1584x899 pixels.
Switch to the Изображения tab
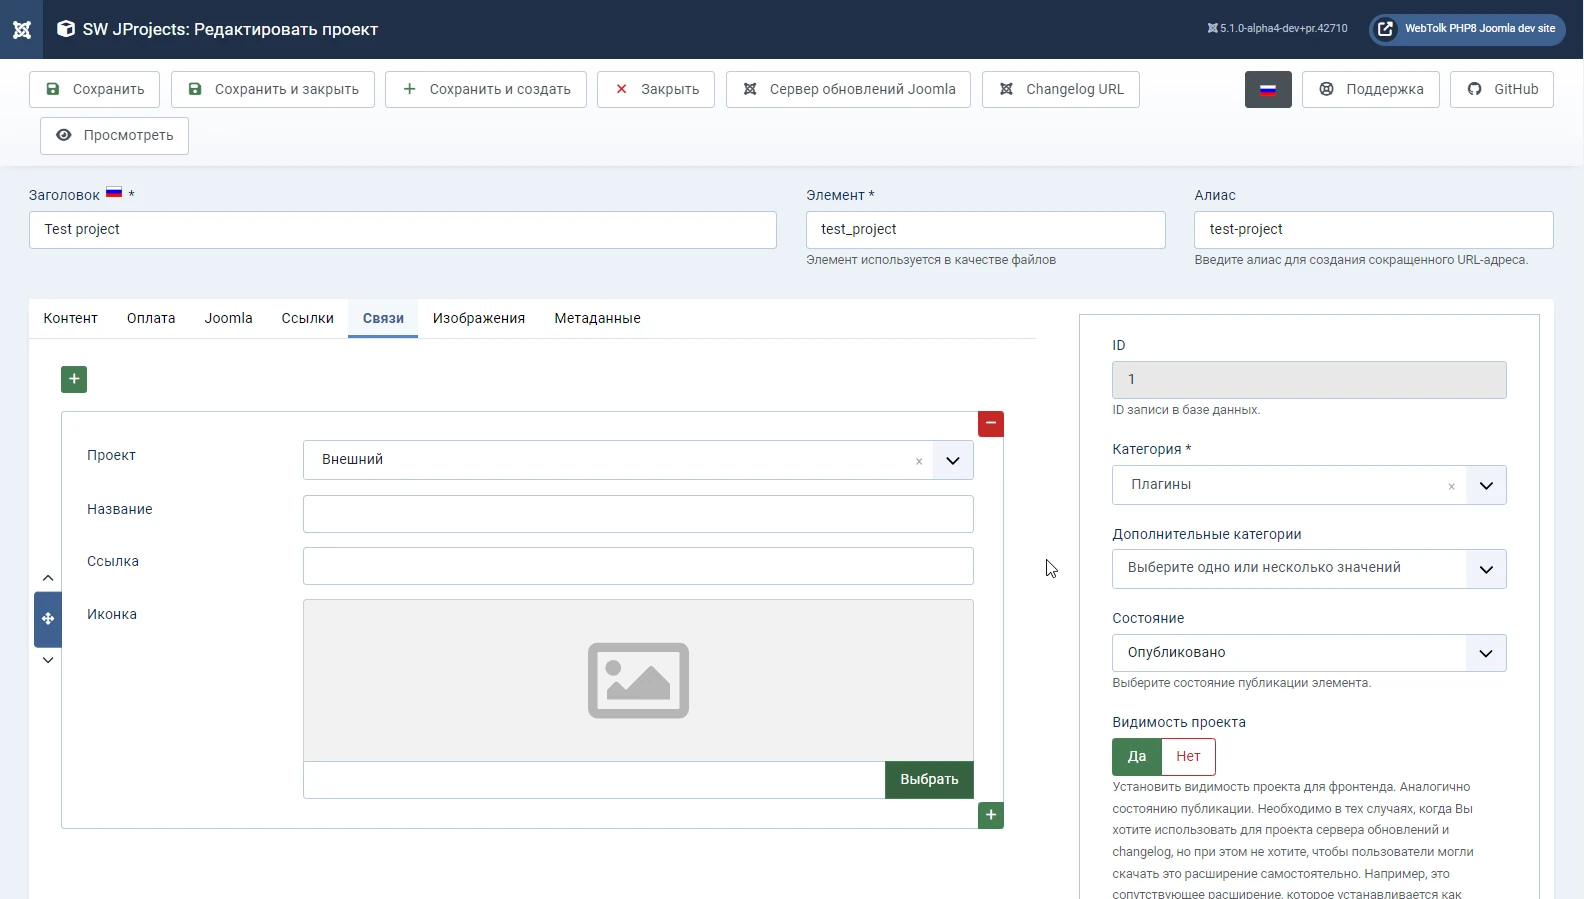tap(479, 318)
